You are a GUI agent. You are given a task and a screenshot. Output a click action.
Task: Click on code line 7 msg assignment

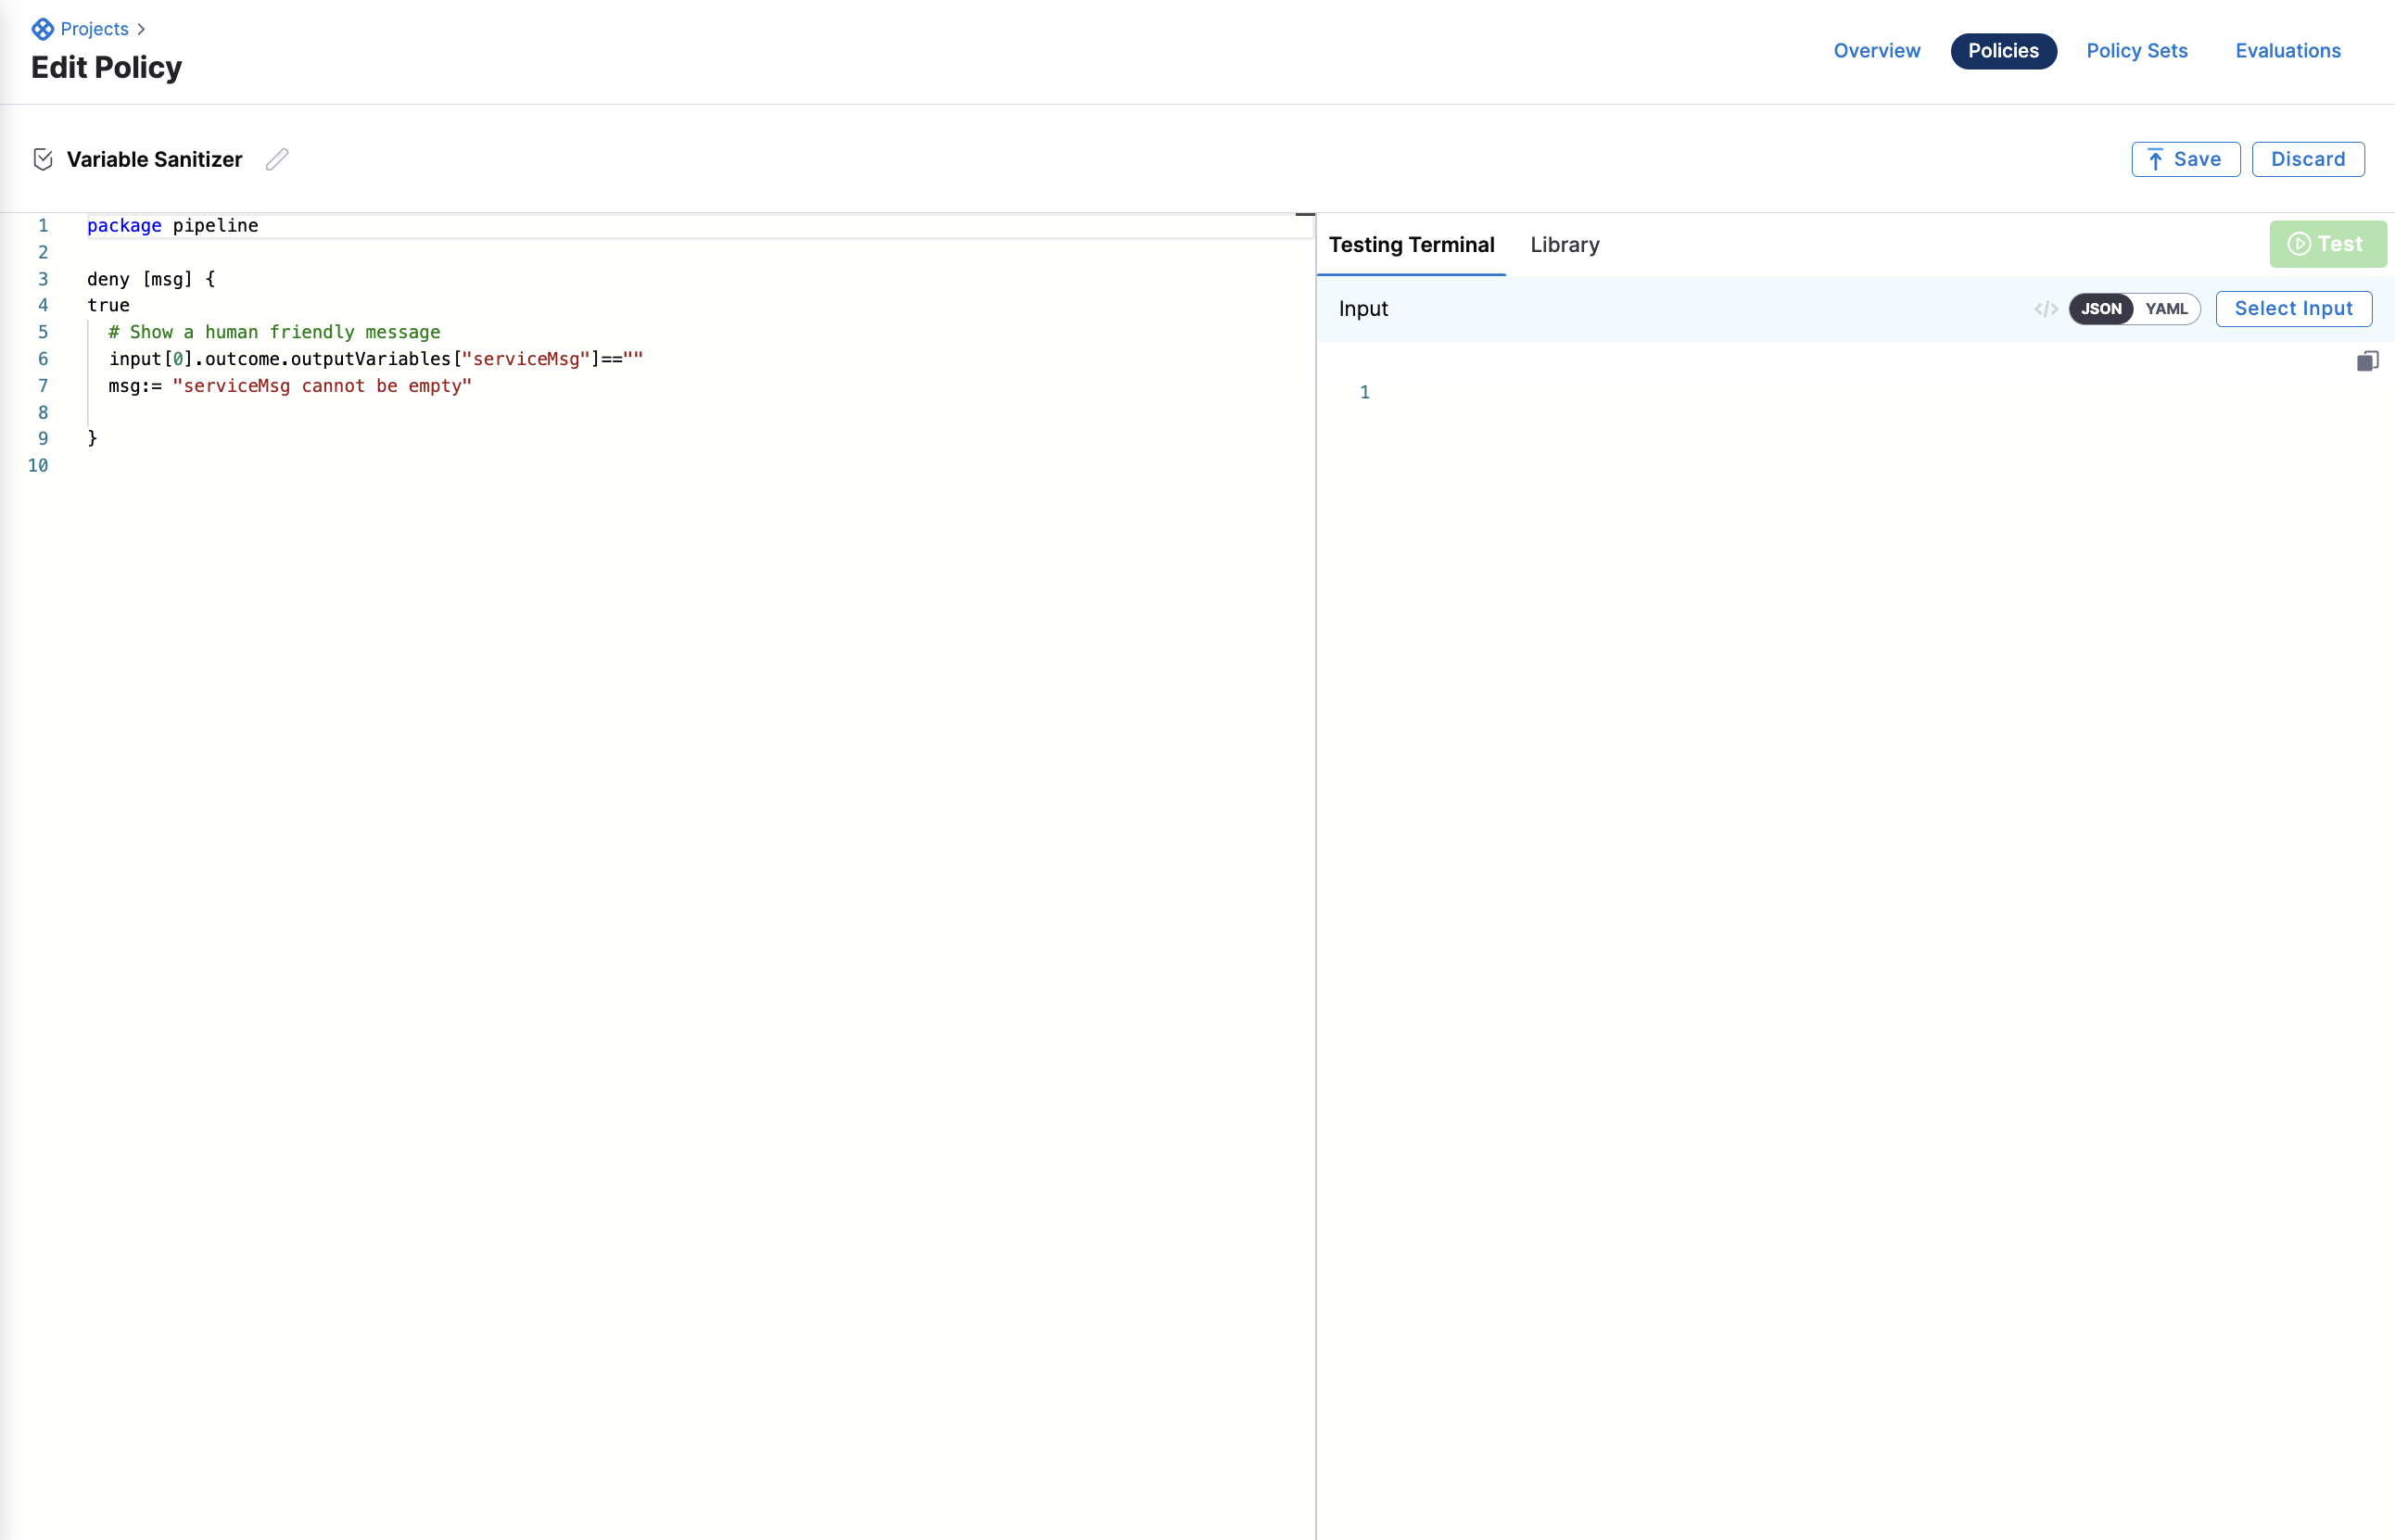click(x=290, y=386)
